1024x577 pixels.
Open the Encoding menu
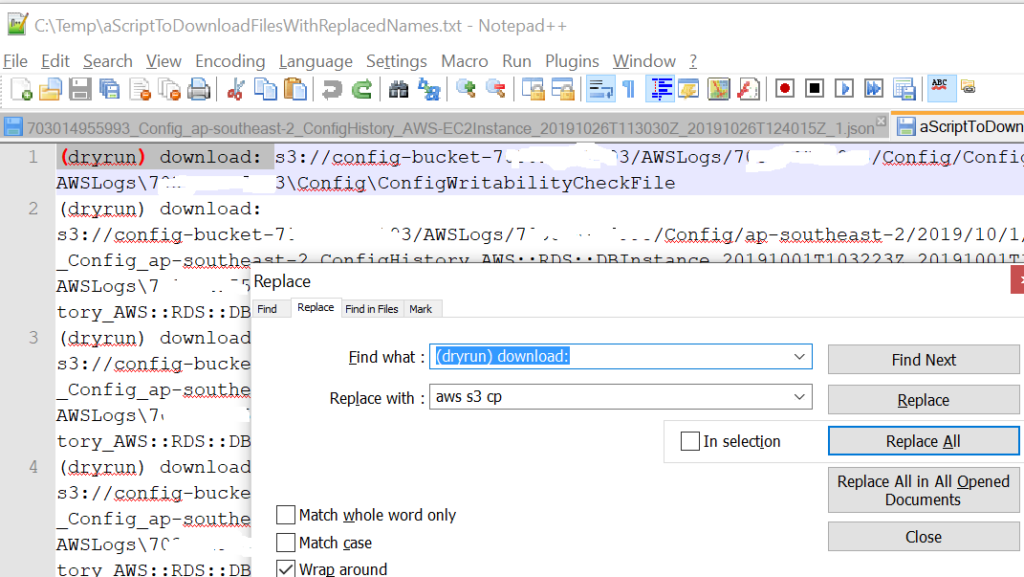point(230,61)
